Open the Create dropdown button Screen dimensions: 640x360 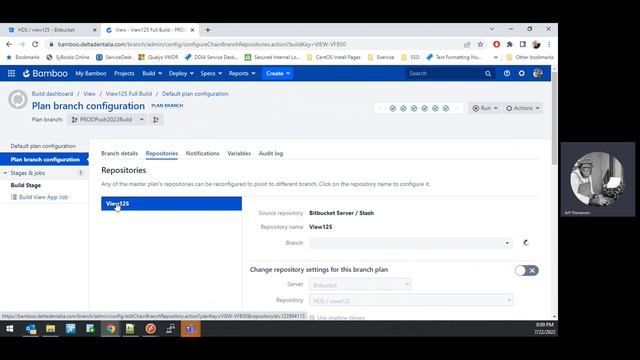[278, 73]
